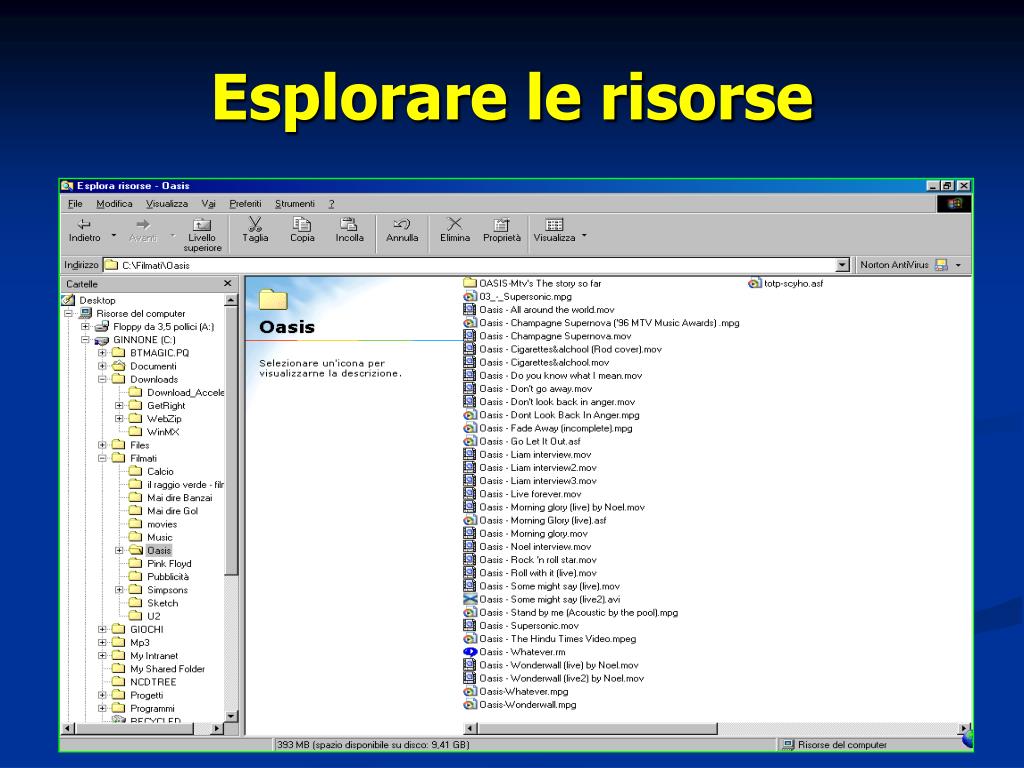Click the address field C:\Filmati\Oasis

(470, 265)
